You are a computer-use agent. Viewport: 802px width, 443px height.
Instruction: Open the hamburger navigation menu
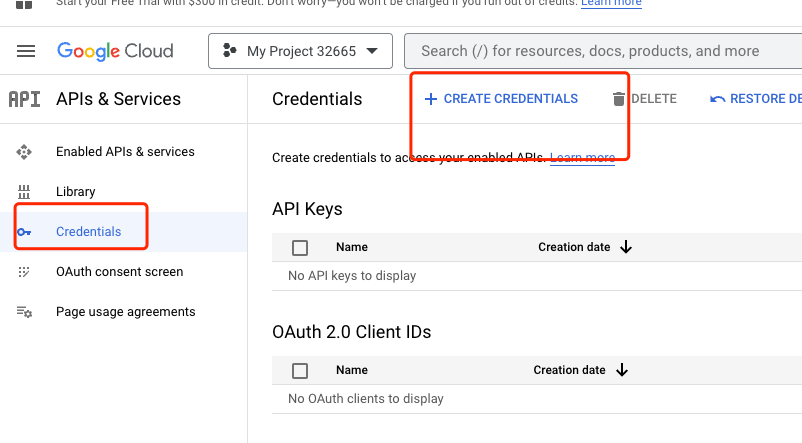pyautogui.click(x=26, y=51)
